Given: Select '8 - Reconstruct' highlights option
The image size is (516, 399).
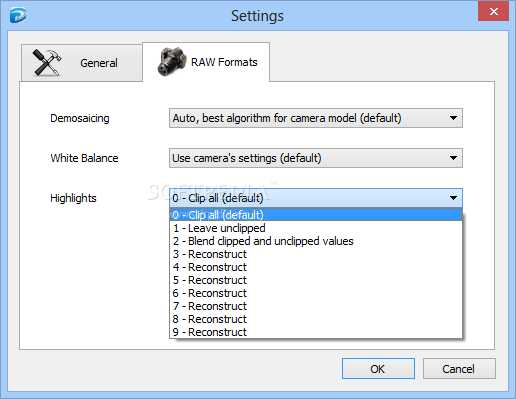Looking at the screenshot, I should click(316, 319).
